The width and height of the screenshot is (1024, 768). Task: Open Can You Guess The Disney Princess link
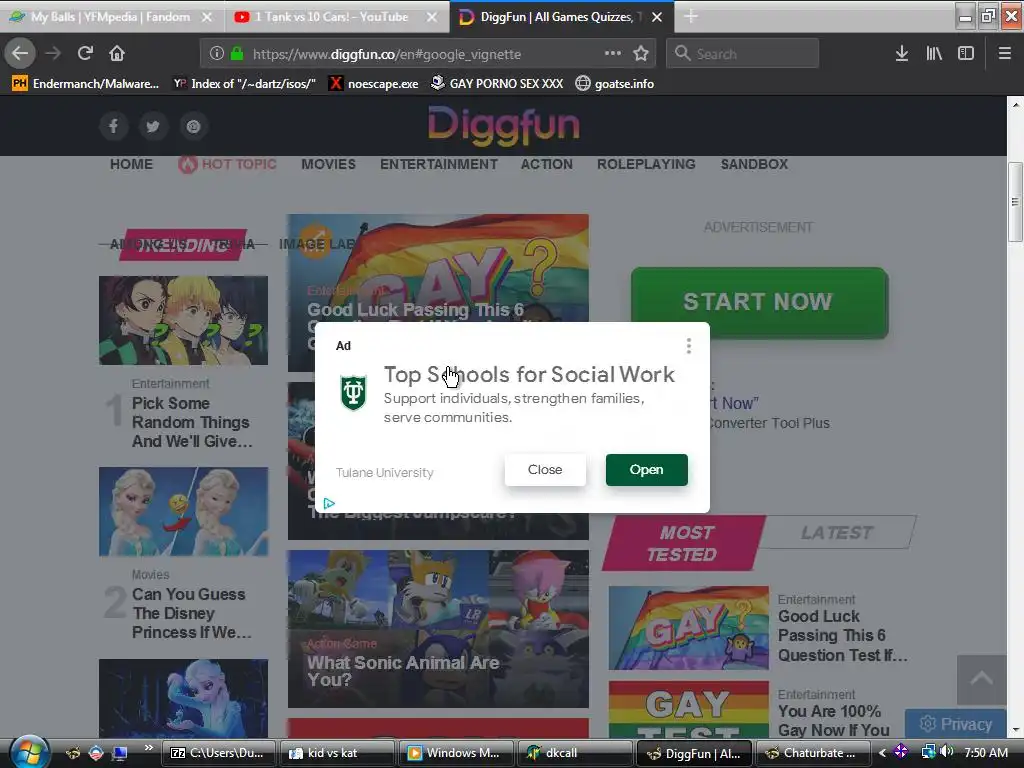coord(191,613)
